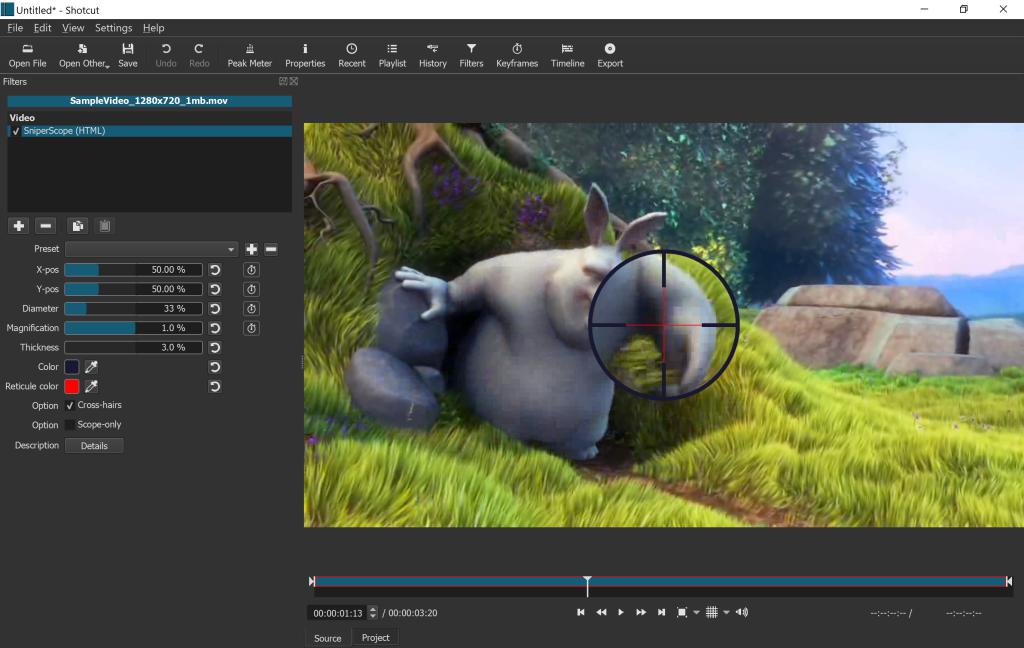
Task: Uncheck the SniperScope (HTML) filter
Action: [x=16, y=131]
